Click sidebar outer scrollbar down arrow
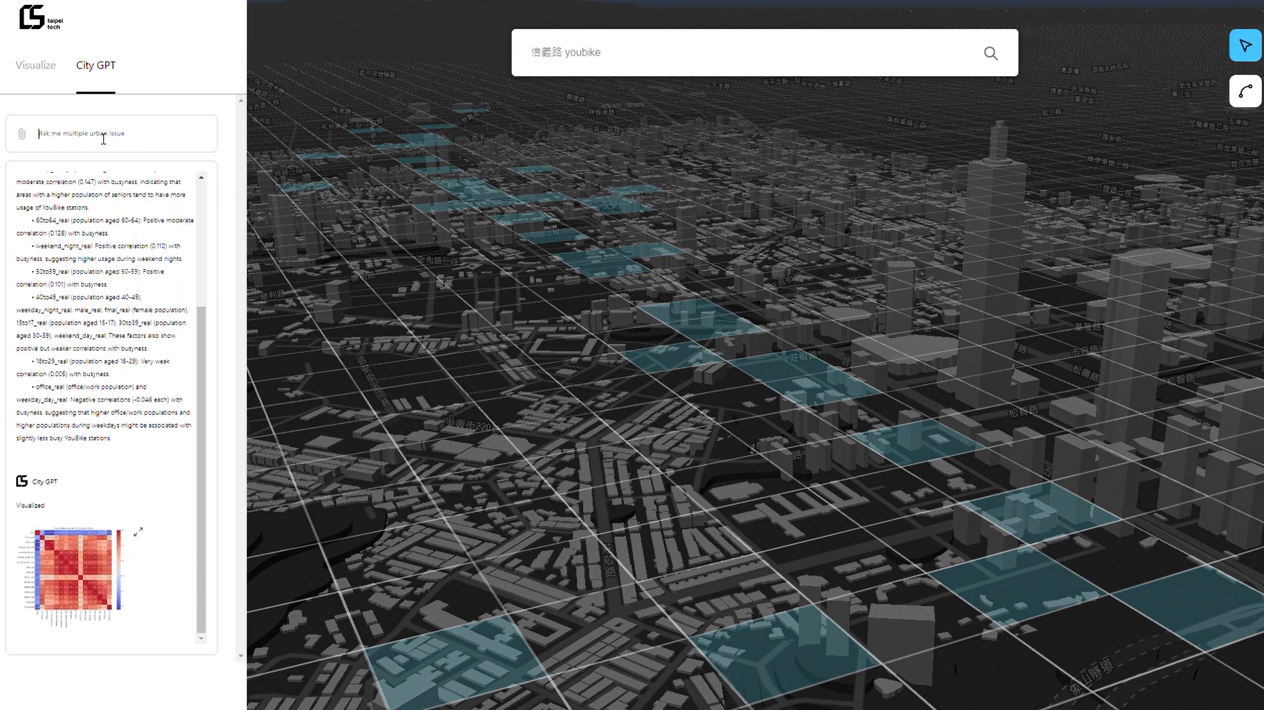The width and height of the screenshot is (1264, 710). click(x=240, y=656)
